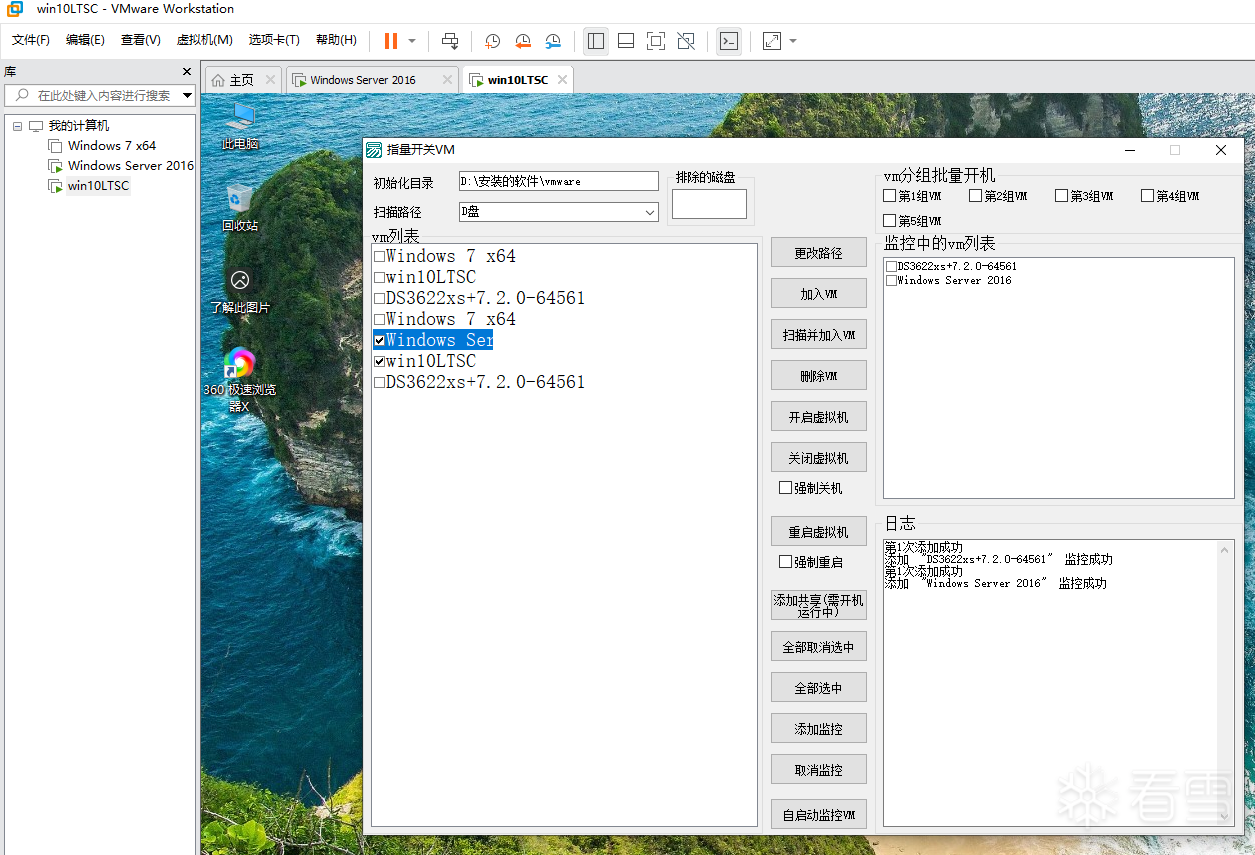Click the orange Suspend VM pause icon
Image resolution: width=1255 pixels, height=855 pixels.
[x=391, y=41]
